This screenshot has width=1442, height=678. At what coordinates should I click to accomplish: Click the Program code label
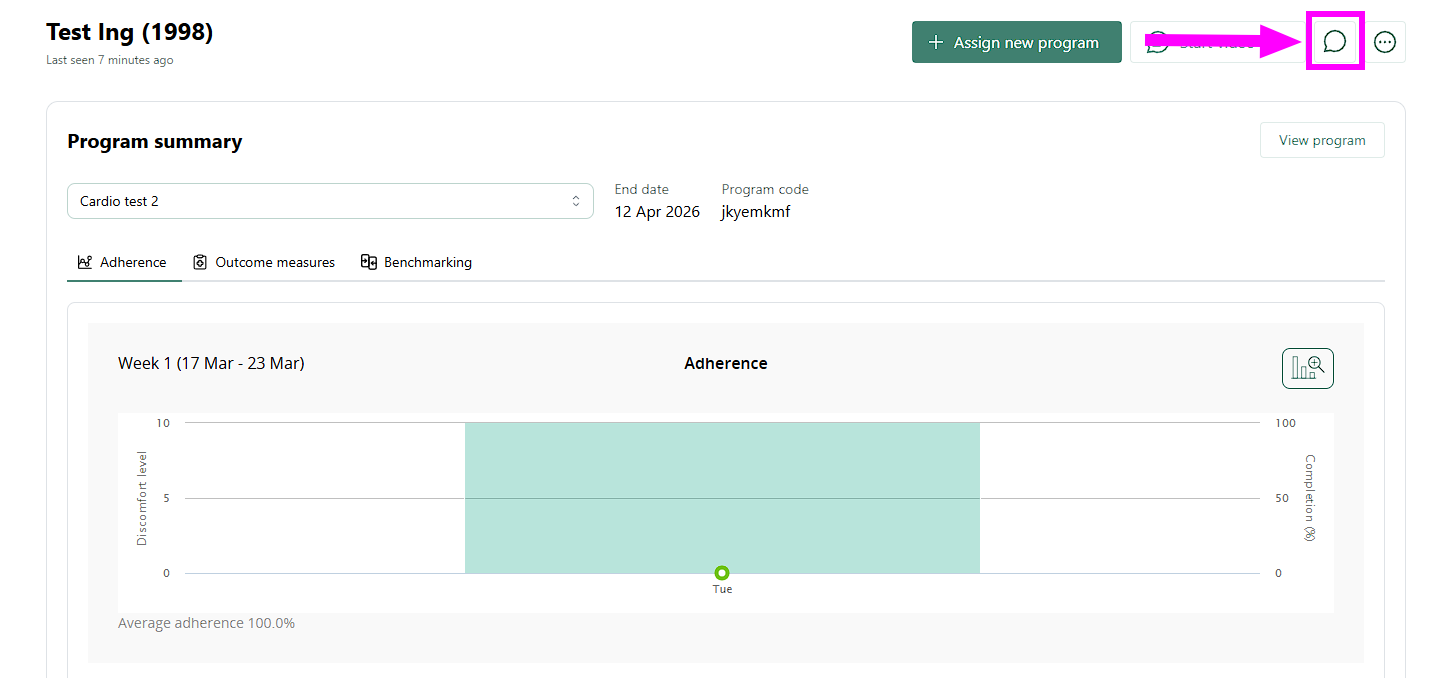tap(765, 189)
